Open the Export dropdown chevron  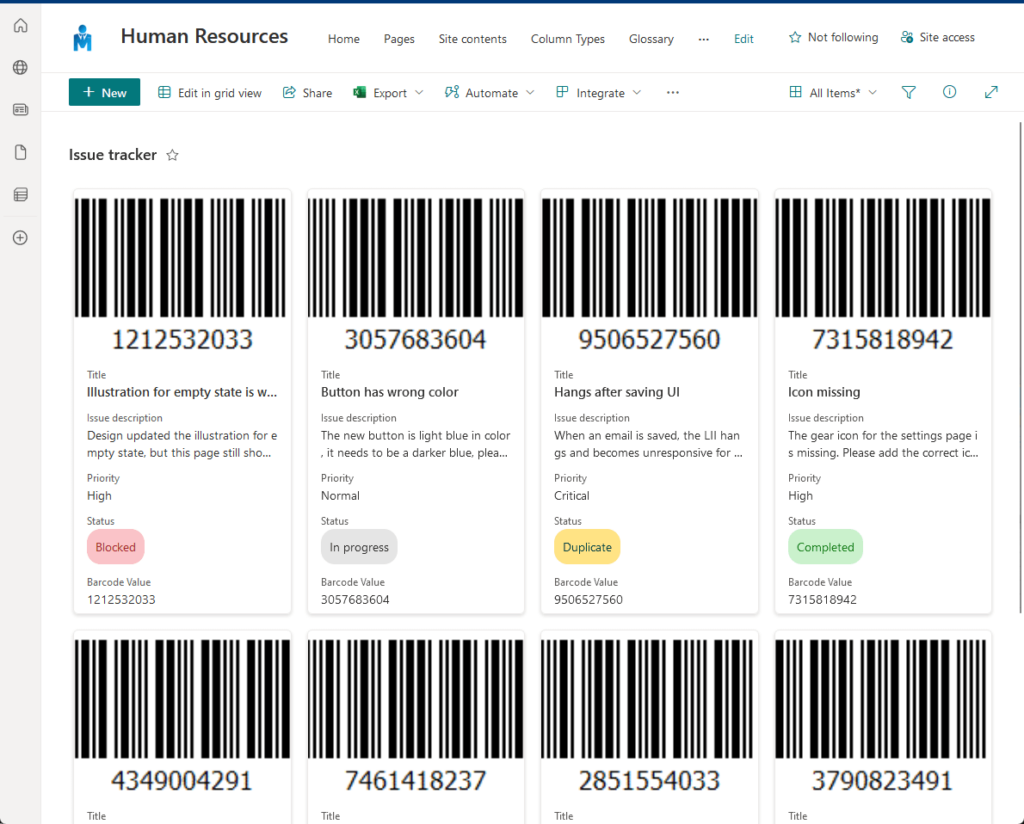pos(419,93)
